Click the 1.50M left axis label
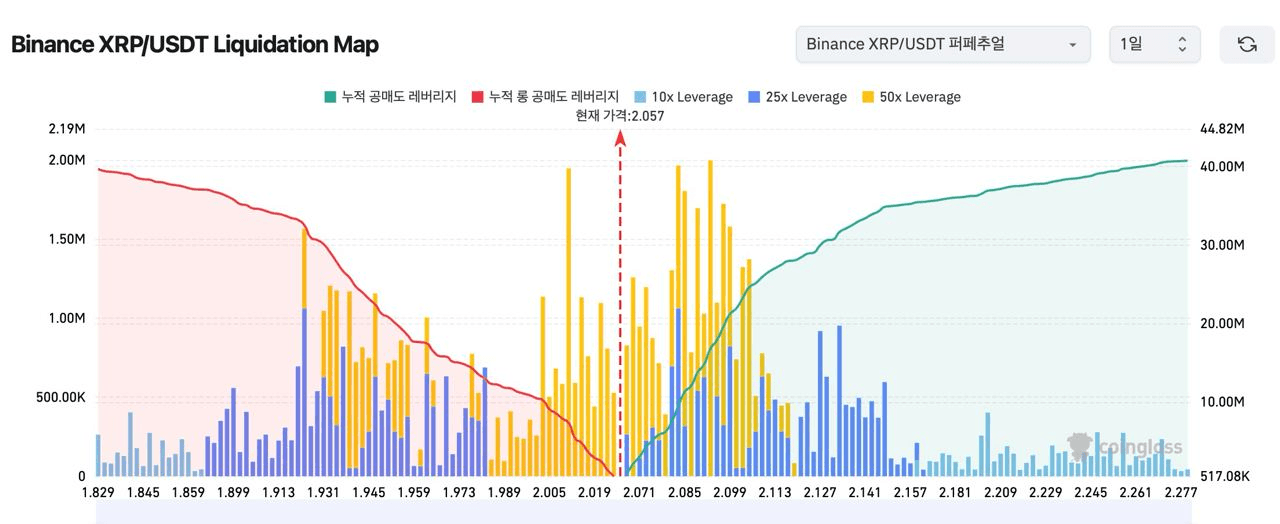 click(66, 239)
